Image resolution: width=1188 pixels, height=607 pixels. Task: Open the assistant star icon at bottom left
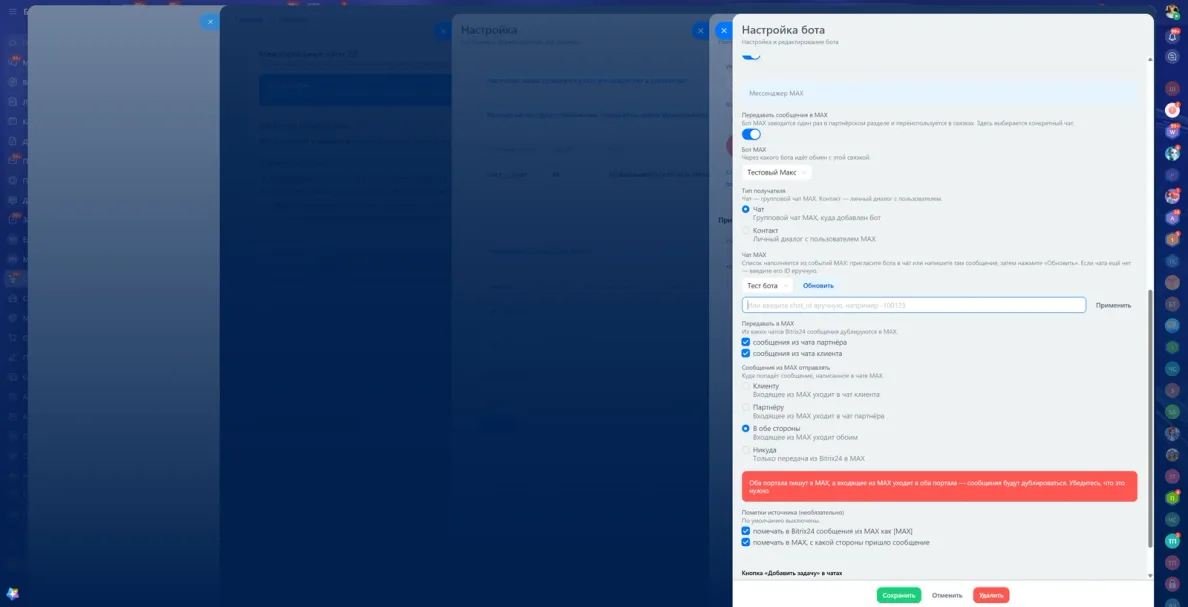pyautogui.click(x=12, y=594)
